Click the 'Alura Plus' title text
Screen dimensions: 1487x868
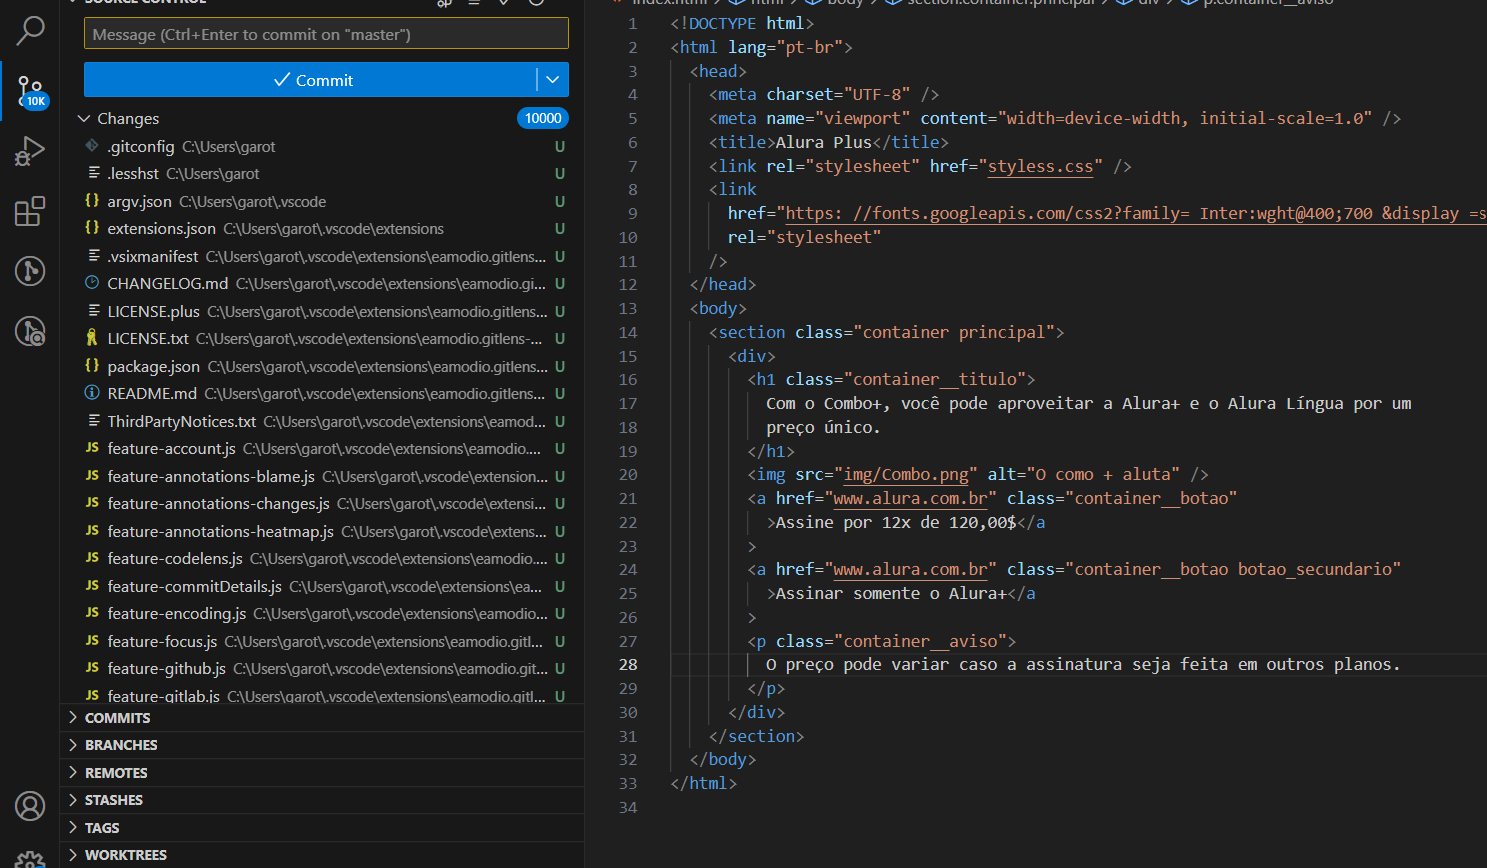coord(824,142)
